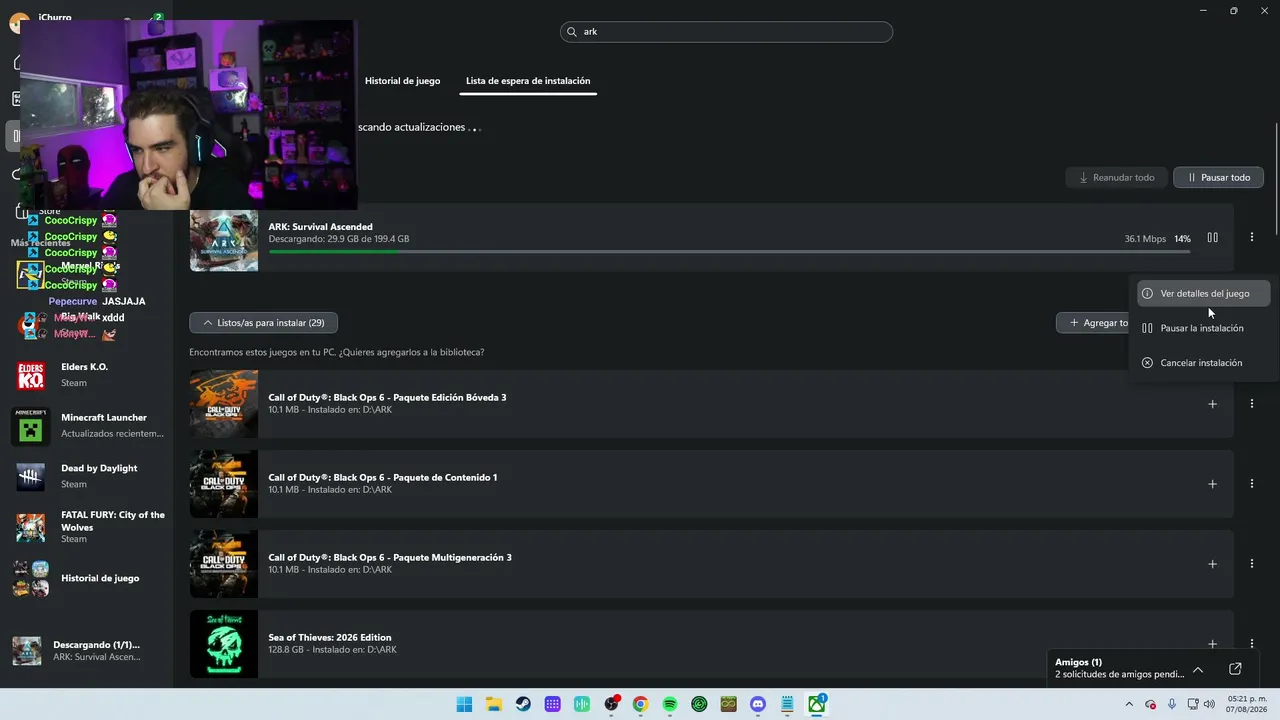Screen dimensions: 1280x720
Task: Open the taskbar clock showing 05:21 p. m.
Action: tap(1246, 704)
